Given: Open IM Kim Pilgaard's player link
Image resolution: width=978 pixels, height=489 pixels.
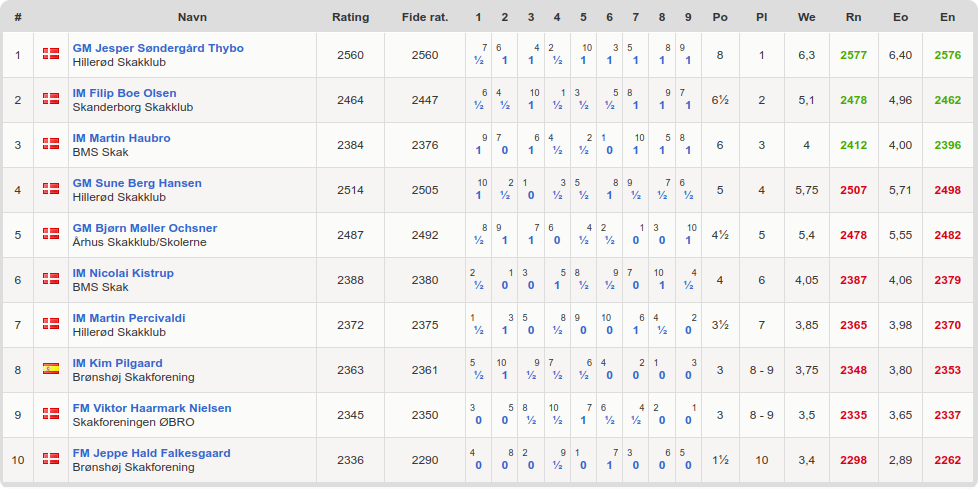Looking at the screenshot, I should coord(118,363).
